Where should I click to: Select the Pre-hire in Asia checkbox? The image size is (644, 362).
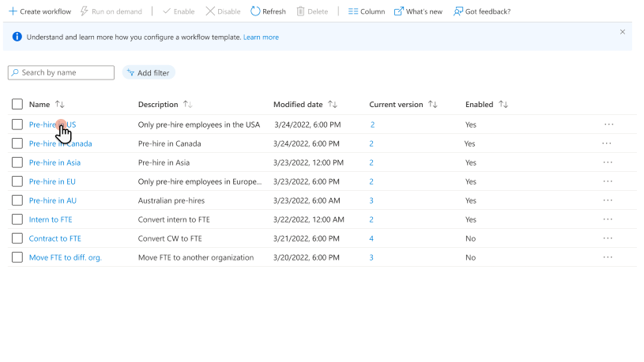[x=17, y=162]
